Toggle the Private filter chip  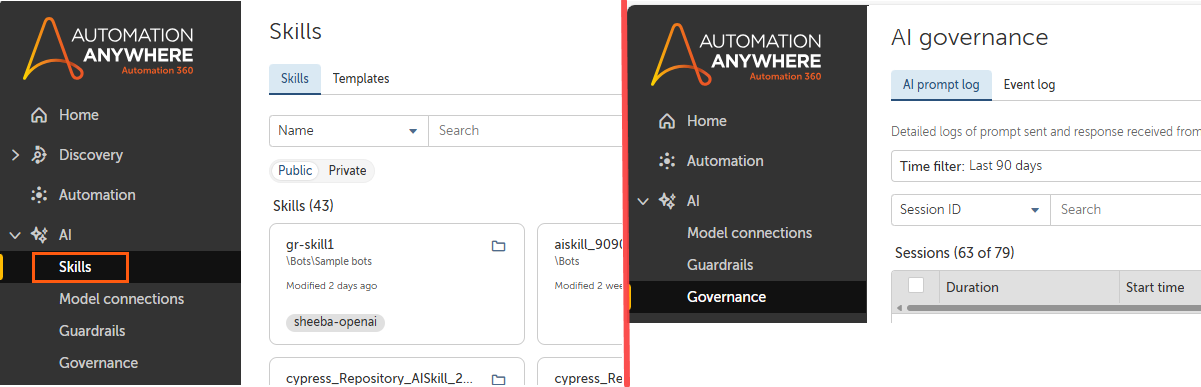[x=347, y=171]
